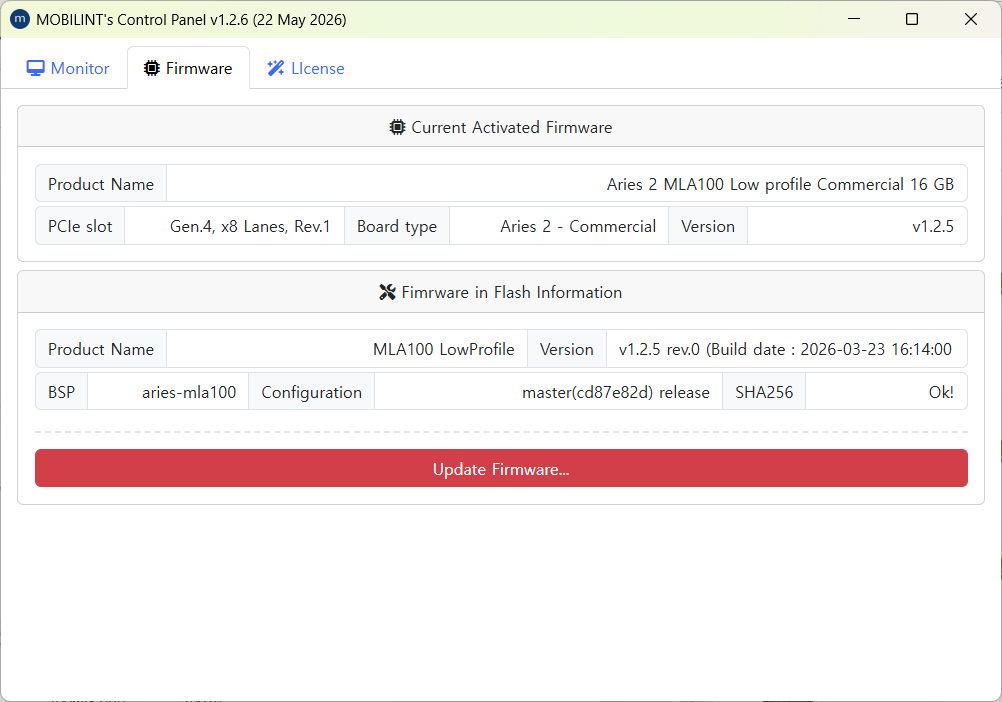Image resolution: width=1002 pixels, height=702 pixels.
Task: Click 'Aries 2 MLA100 Low profile Commercial 16 GB'
Action: [x=780, y=185]
